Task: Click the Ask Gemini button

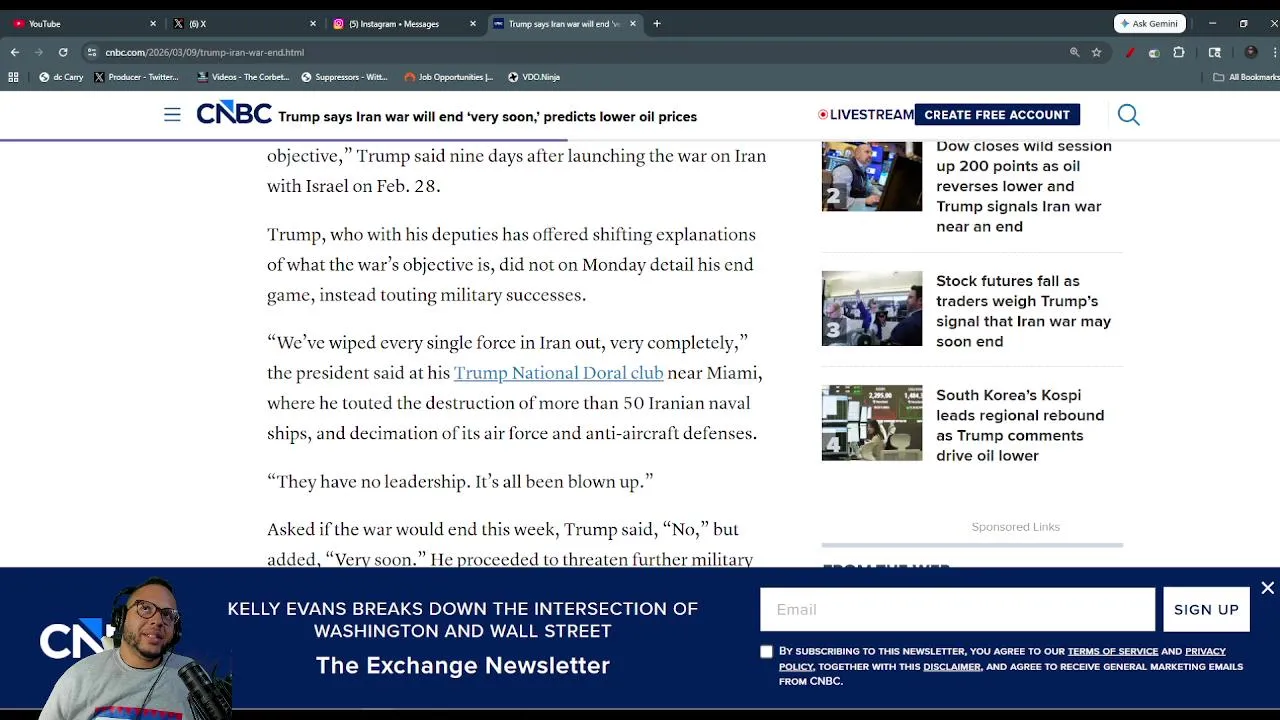Action: [1149, 23]
